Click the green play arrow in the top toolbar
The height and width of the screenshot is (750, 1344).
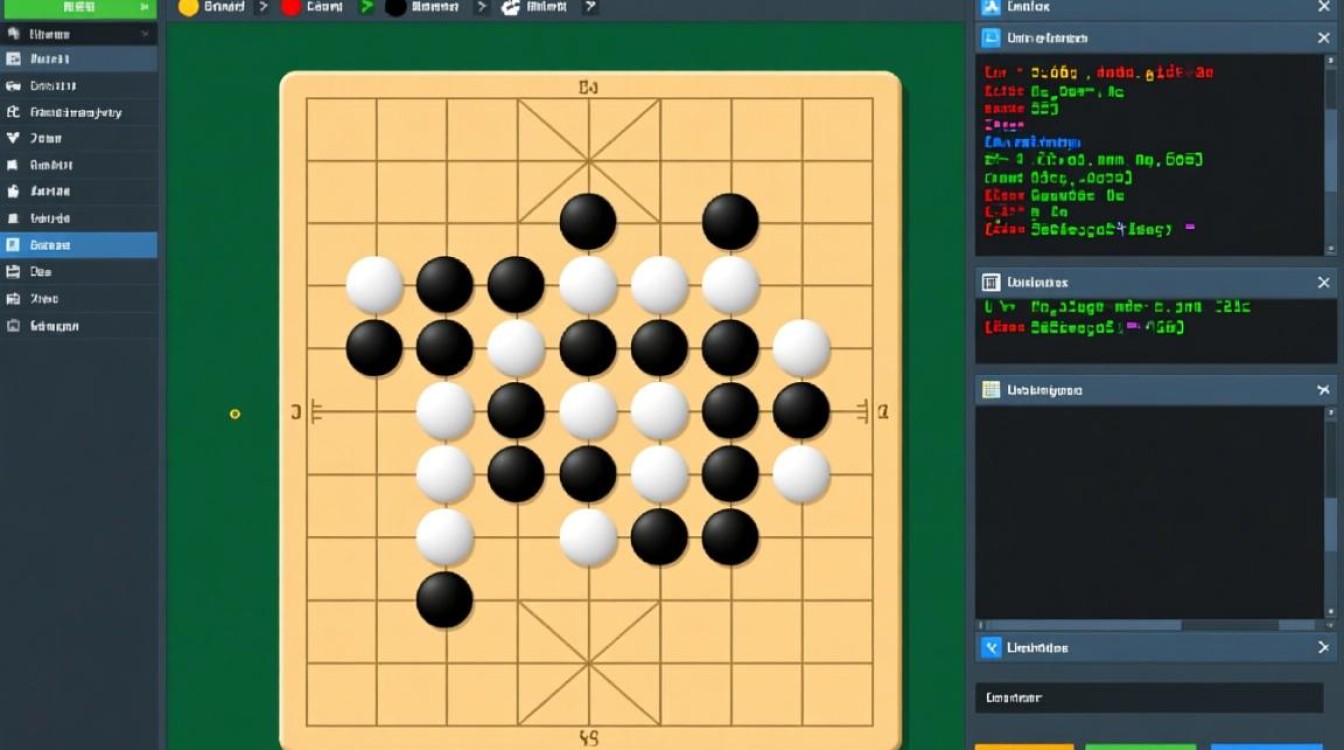pos(367,8)
